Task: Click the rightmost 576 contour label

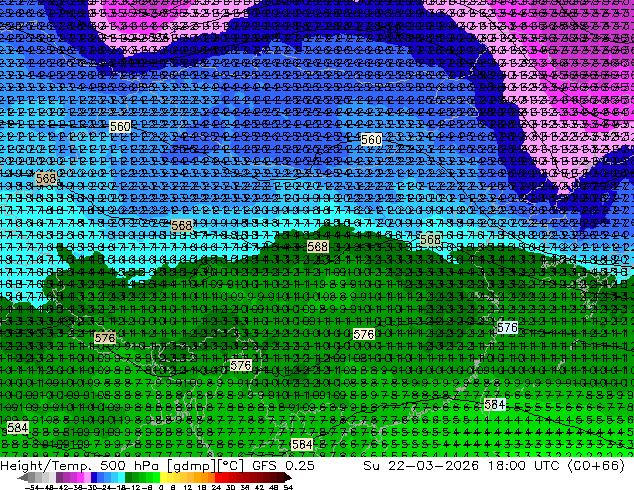Action: [x=507, y=327]
